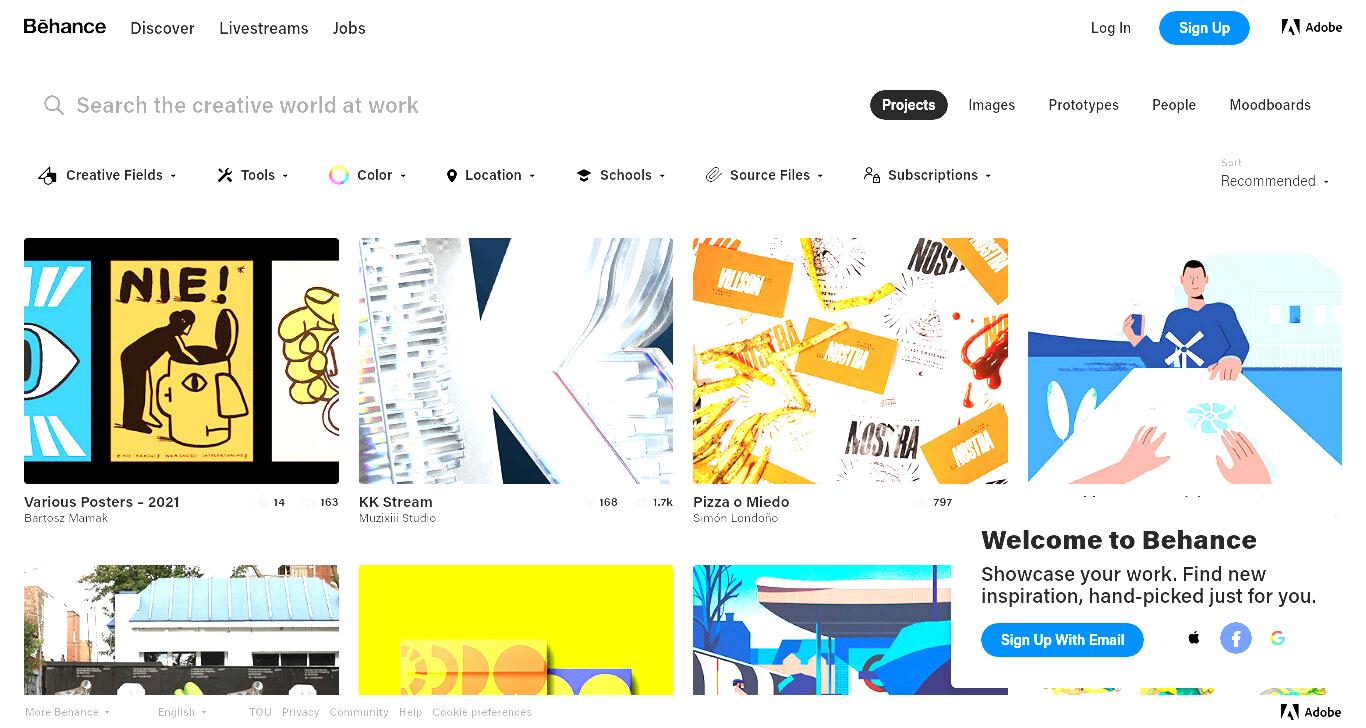Sign up using the Apple icon
The image size is (1366, 728).
tap(1194, 638)
